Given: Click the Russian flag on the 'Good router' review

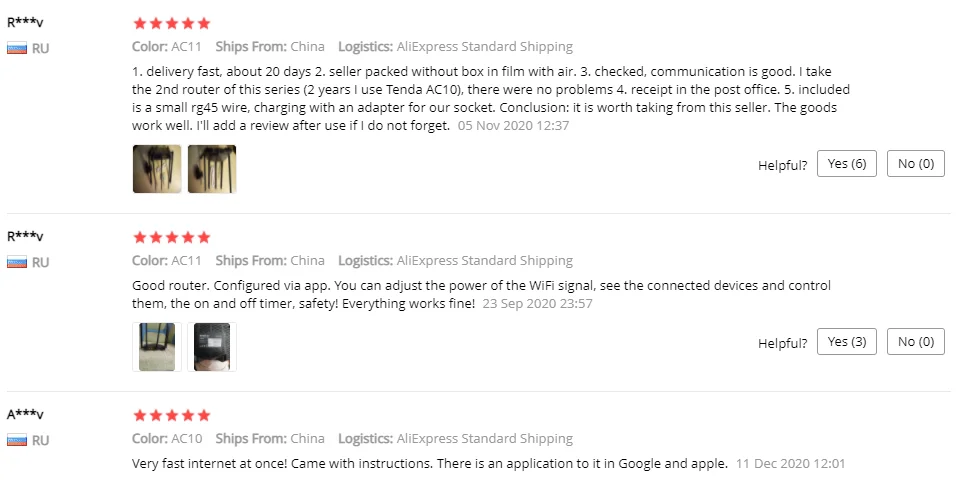Looking at the screenshot, I should point(17,263).
